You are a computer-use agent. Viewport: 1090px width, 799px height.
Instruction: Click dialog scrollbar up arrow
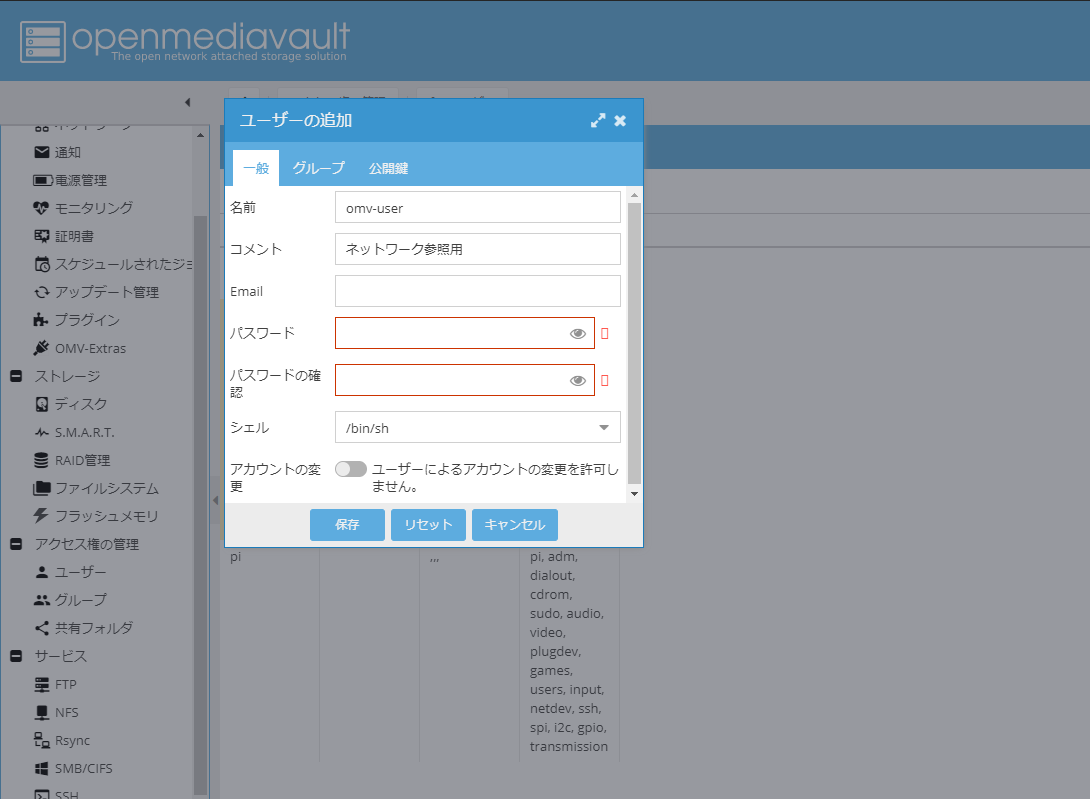click(x=634, y=195)
